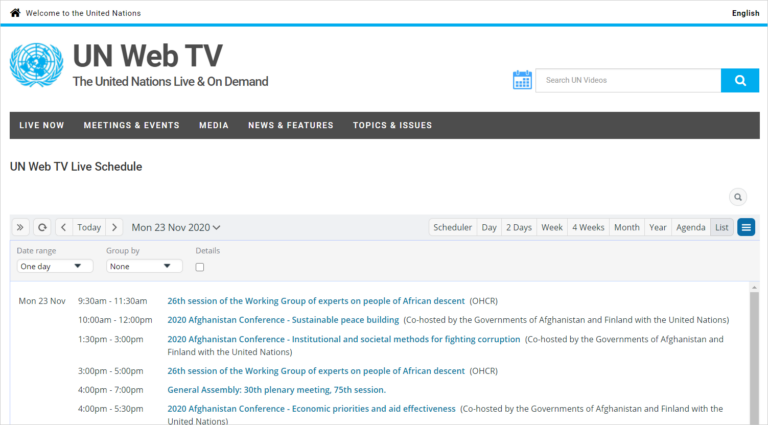The height and width of the screenshot is (425, 768).
Task: Open the News & Features menu
Action: [290, 125]
